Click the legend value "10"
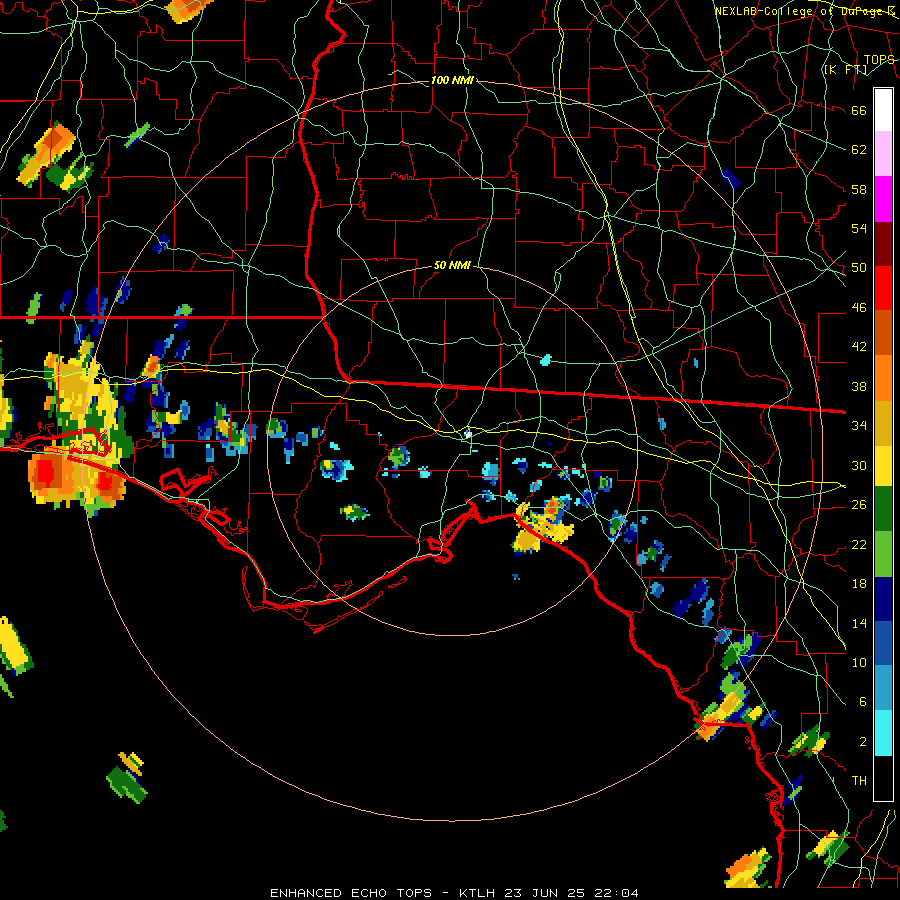The image size is (900, 900). [859, 662]
